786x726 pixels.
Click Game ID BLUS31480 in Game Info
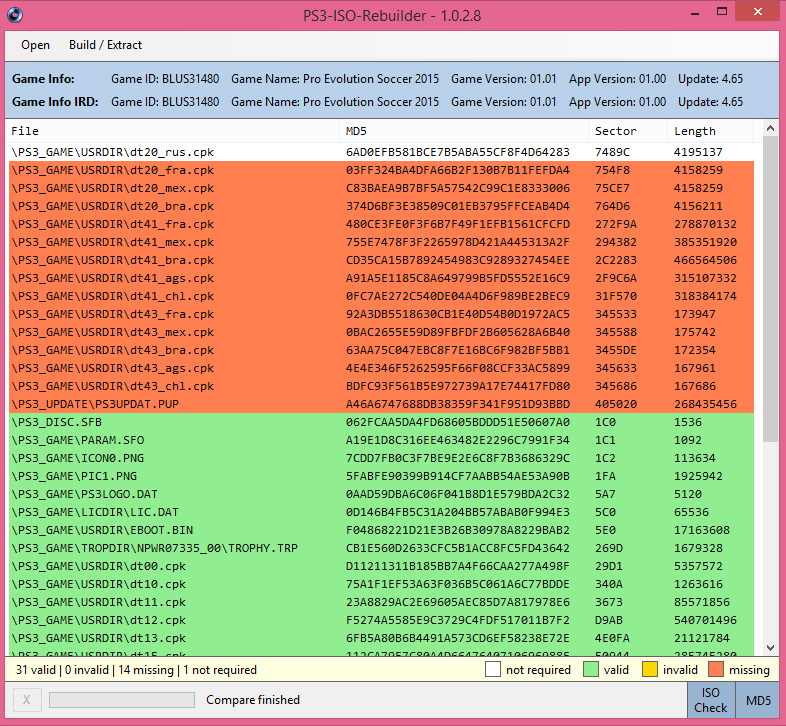click(165, 79)
